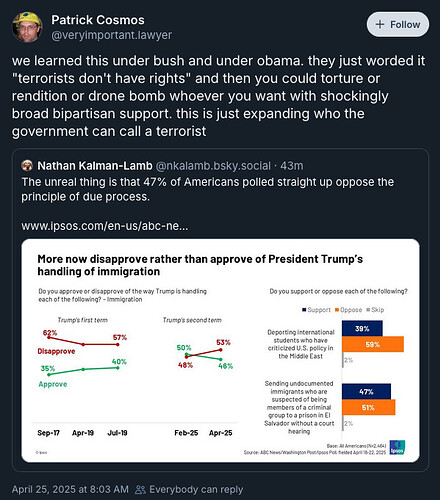Image resolution: width=440 pixels, height=500 pixels.
Task: Open the 43m timestamp on quoted post
Action: [292, 166]
